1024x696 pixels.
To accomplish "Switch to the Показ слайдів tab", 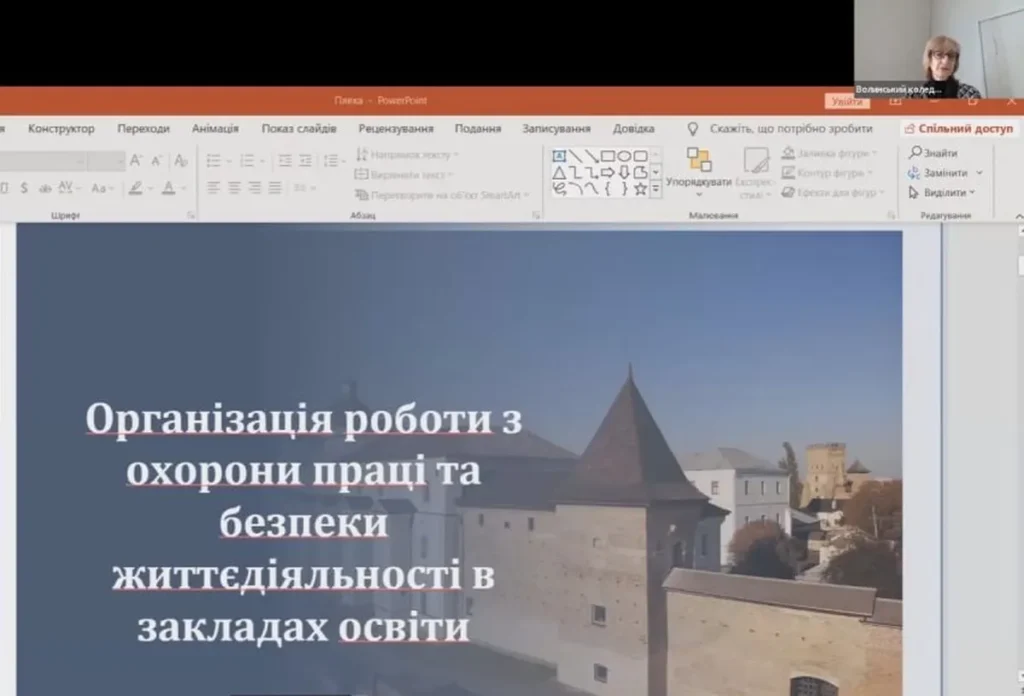I will (x=299, y=128).
